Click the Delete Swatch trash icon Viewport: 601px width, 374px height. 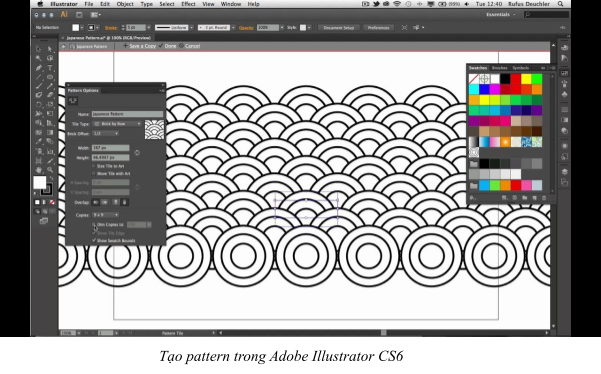[x=544, y=198]
